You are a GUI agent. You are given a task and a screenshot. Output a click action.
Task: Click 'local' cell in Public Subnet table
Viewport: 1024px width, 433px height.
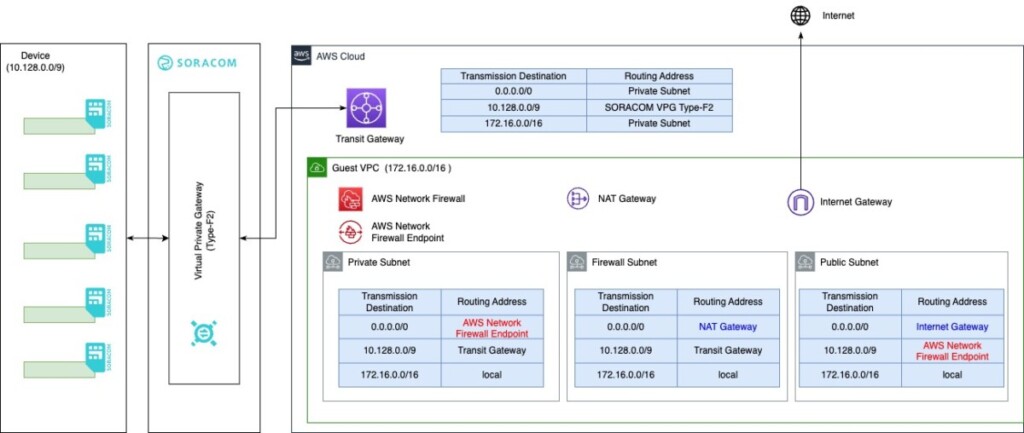tap(952, 375)
